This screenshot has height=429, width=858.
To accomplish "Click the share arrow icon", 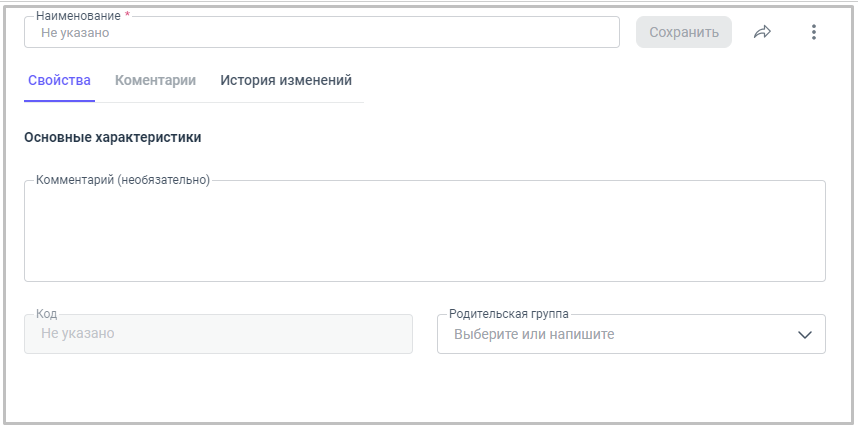I will click(x=763, y=32).
